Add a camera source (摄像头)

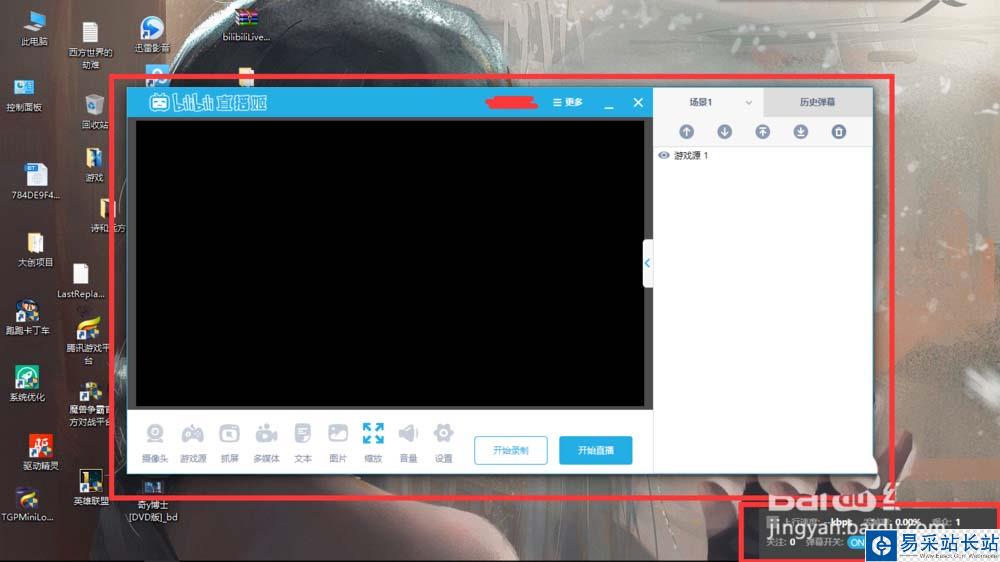155,443
